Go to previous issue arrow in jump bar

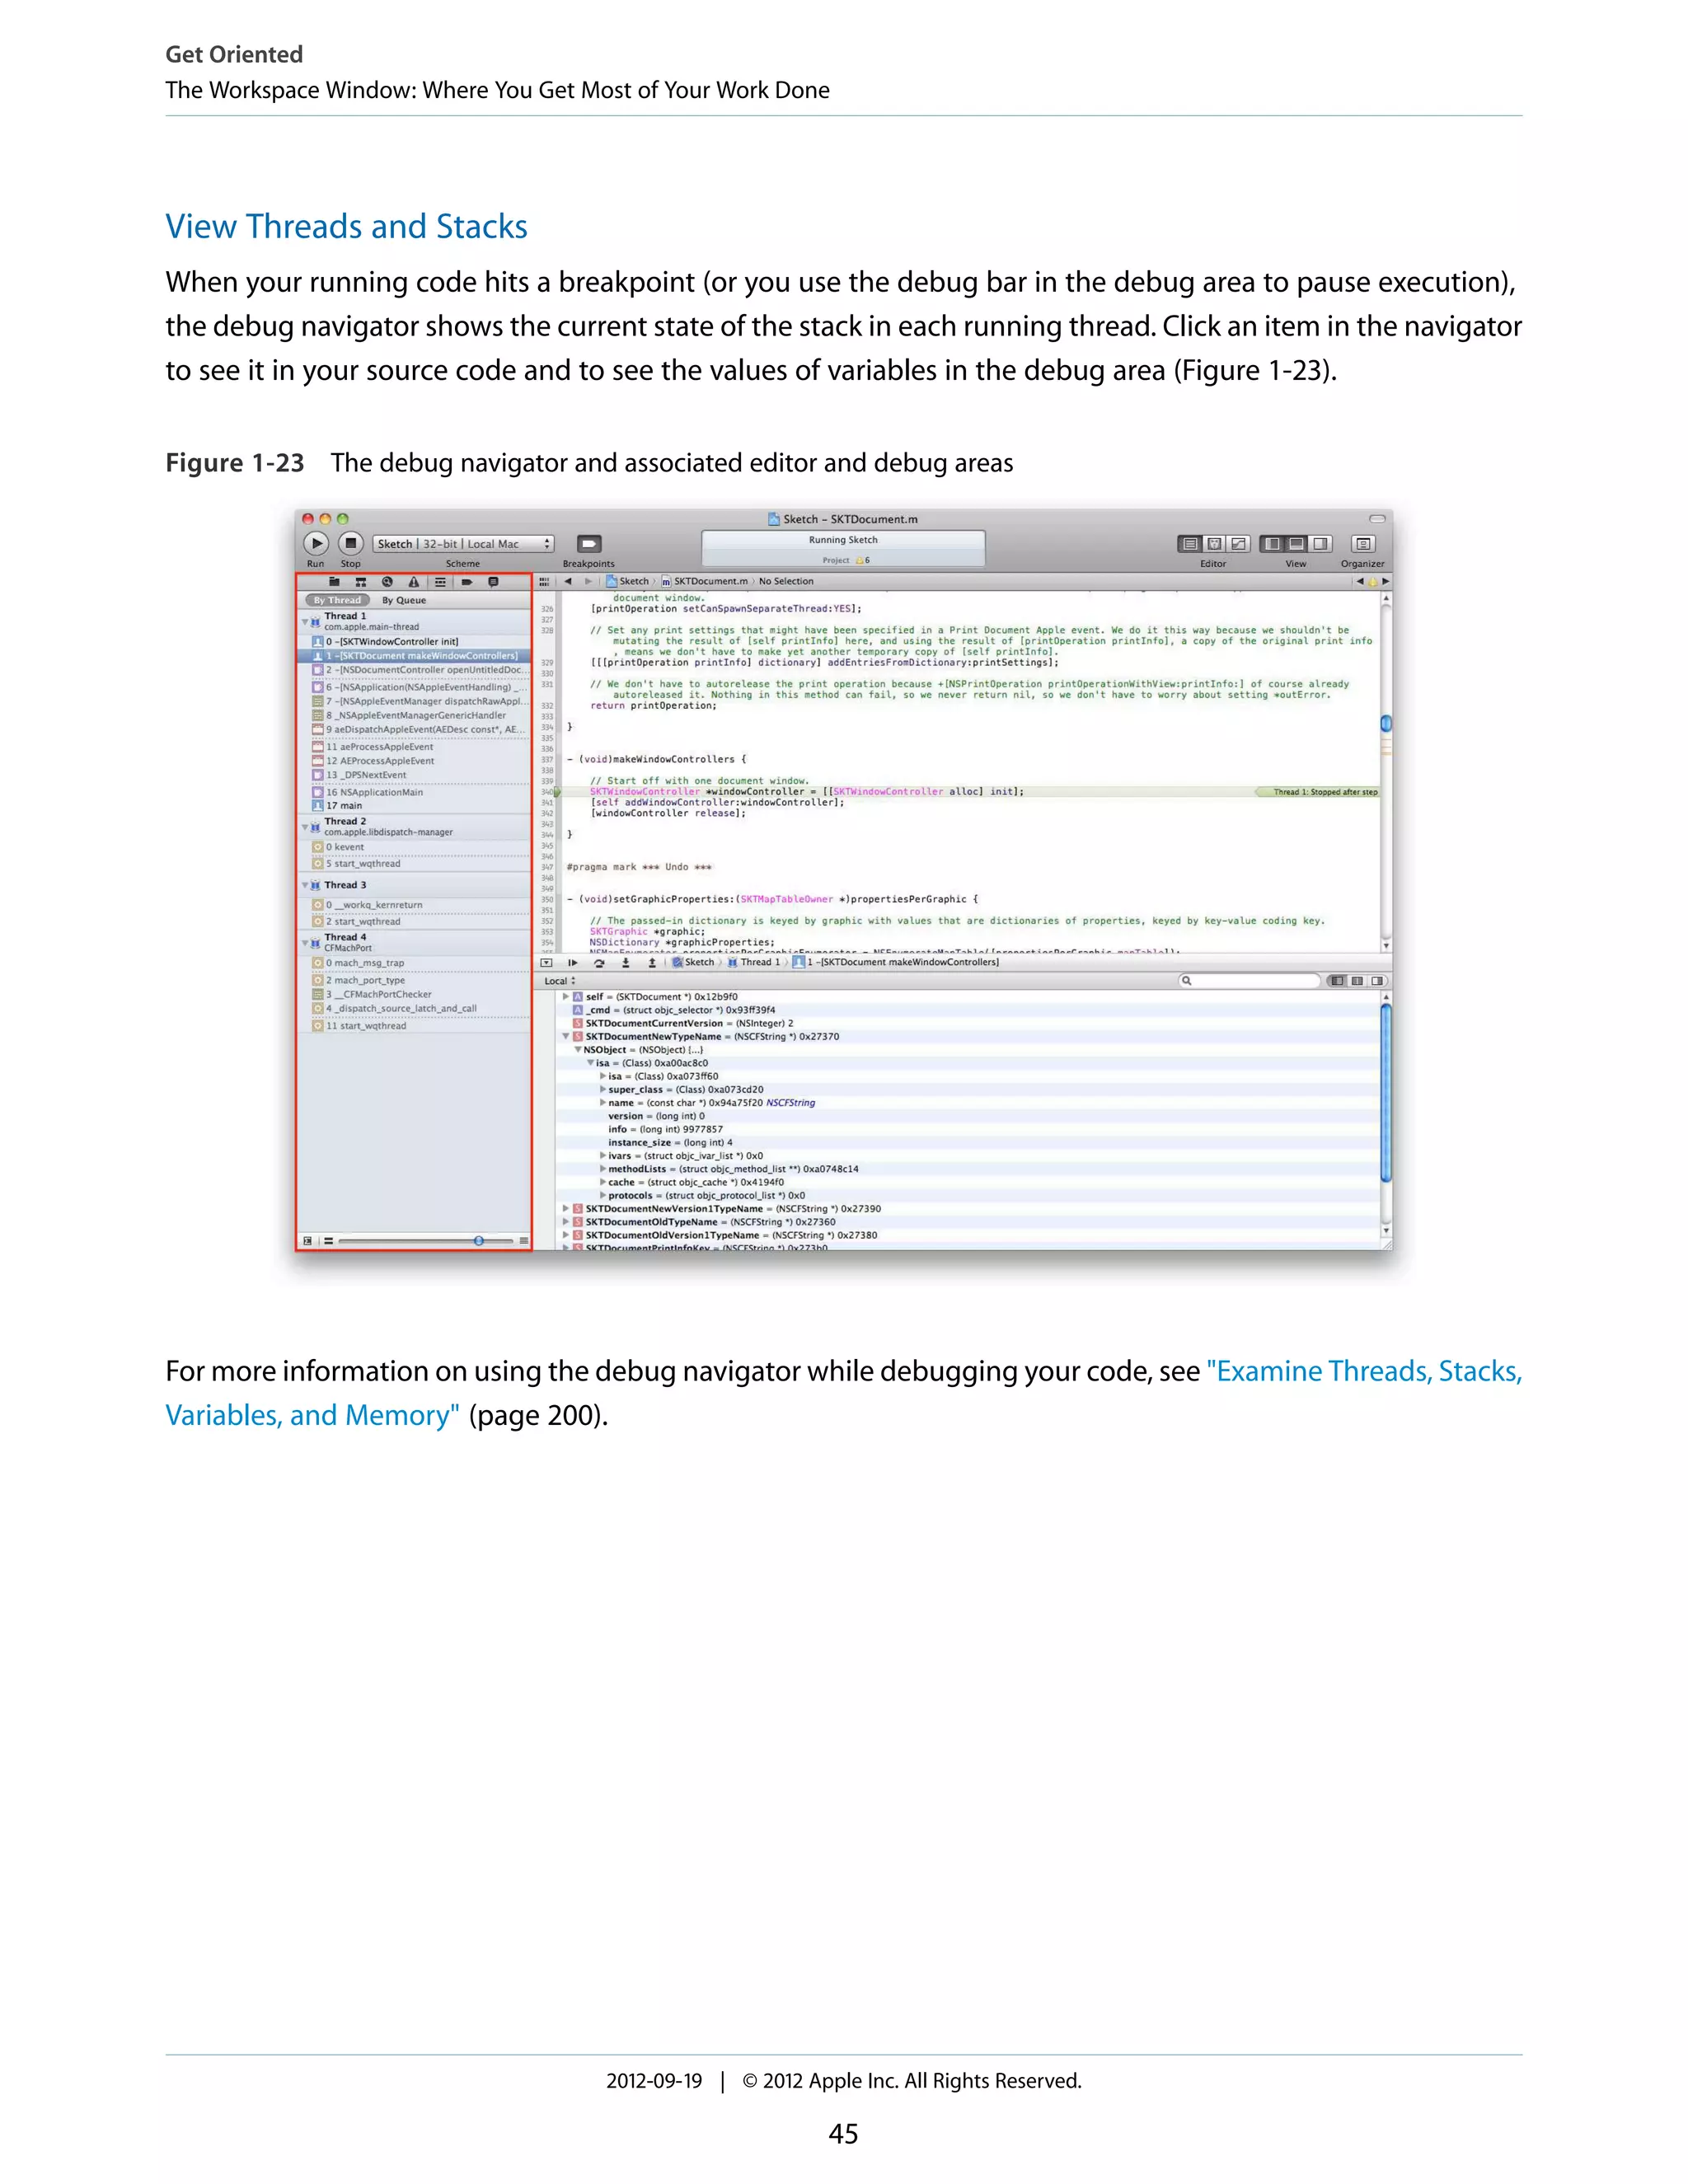1359,581
